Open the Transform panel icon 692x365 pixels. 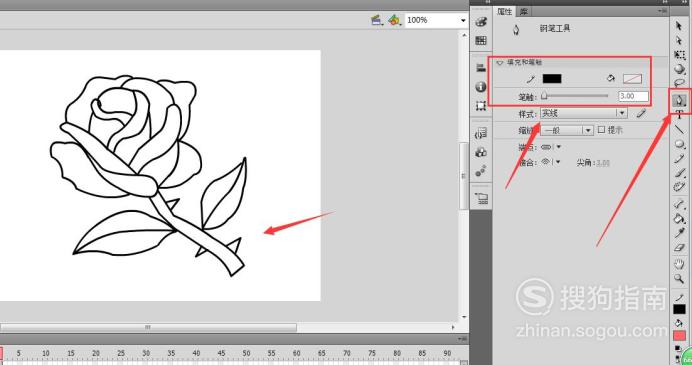481,105
